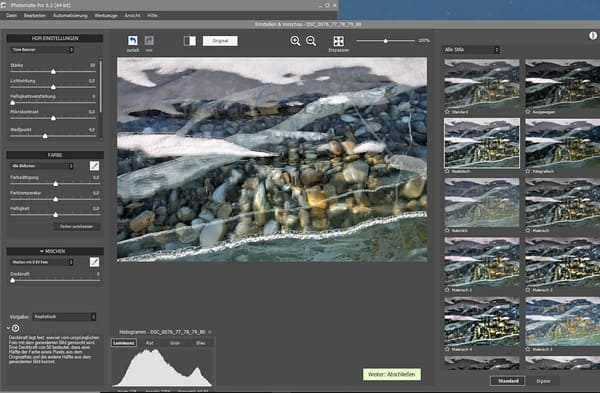
Task: Open the Werkzeuge menu
Action: pyautogui.click(x=106, y=16)
